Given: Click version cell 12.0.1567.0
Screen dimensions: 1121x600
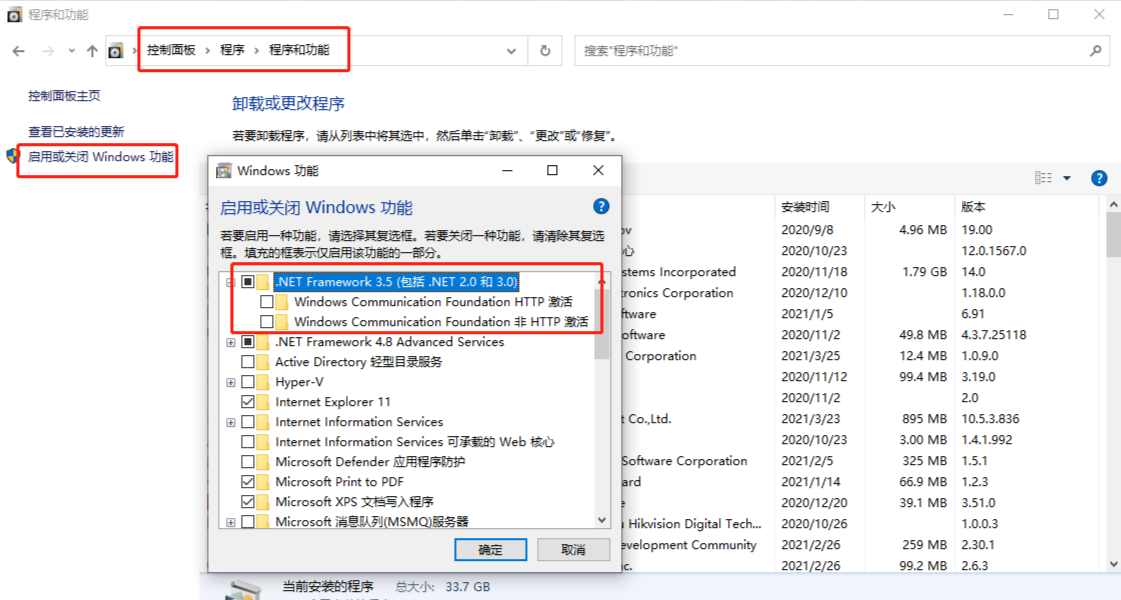Looking at the screenshot, I should tap(994, 251).
